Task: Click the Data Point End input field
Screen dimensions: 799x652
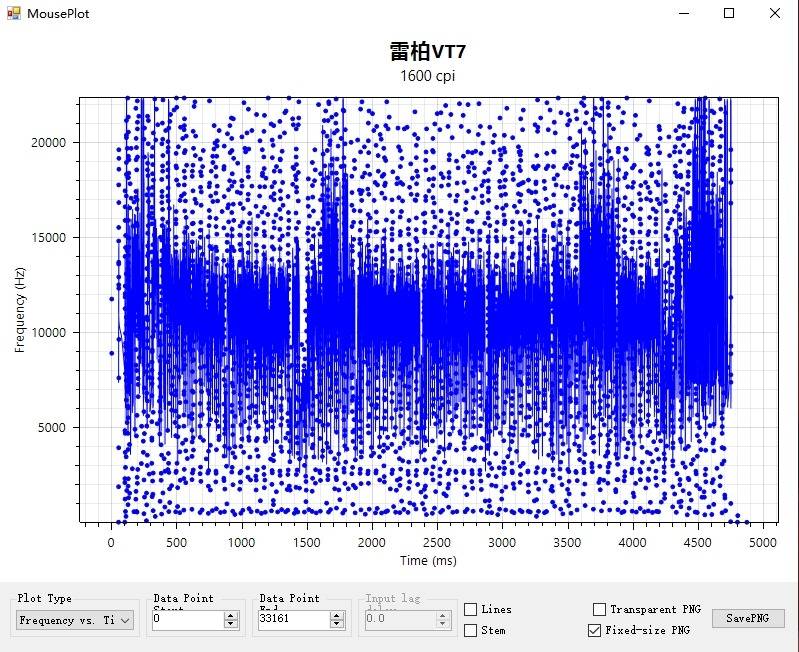Action: point(292,620)
